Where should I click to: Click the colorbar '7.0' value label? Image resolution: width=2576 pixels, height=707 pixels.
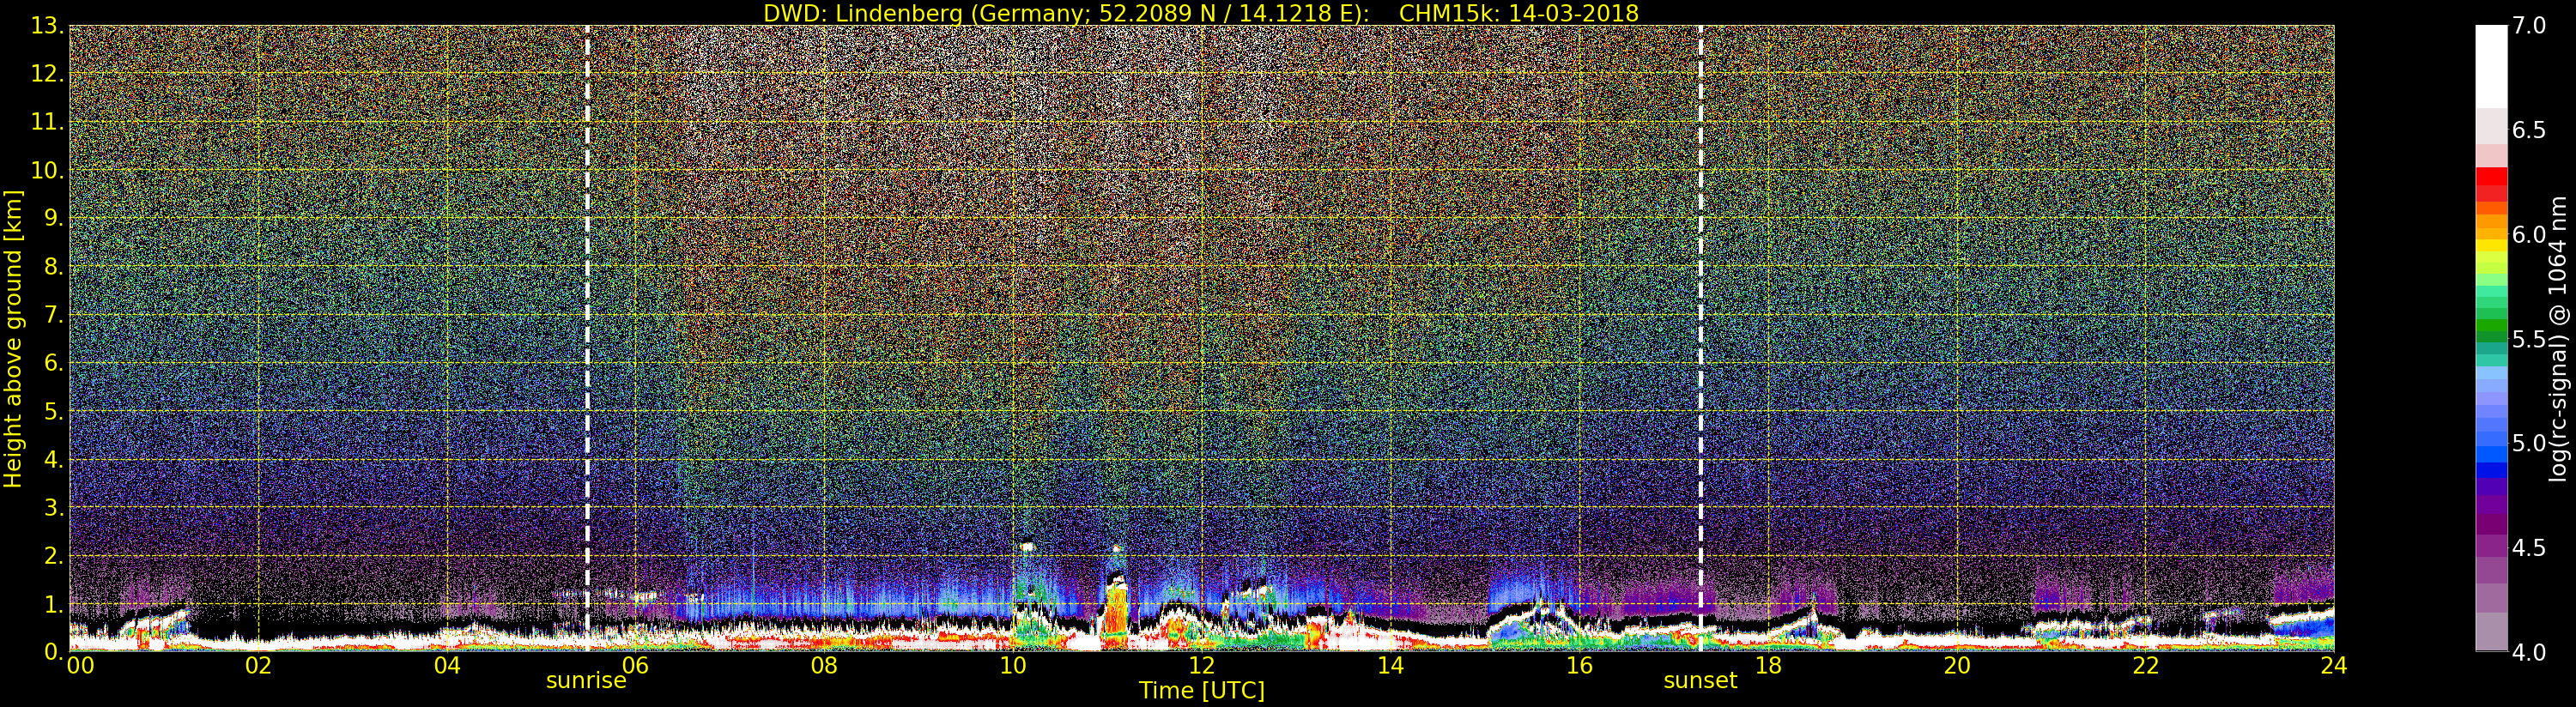click(x=2529, y=26)
